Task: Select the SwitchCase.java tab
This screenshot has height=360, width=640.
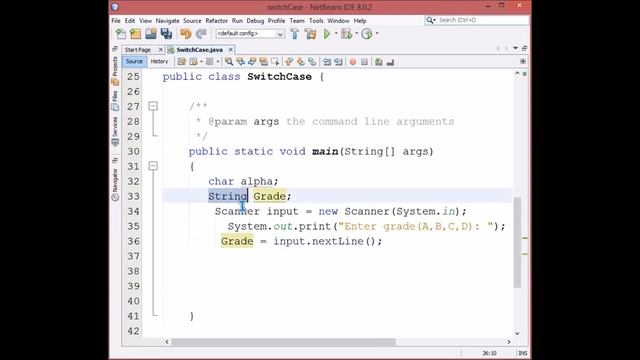Action: [200, 50]
